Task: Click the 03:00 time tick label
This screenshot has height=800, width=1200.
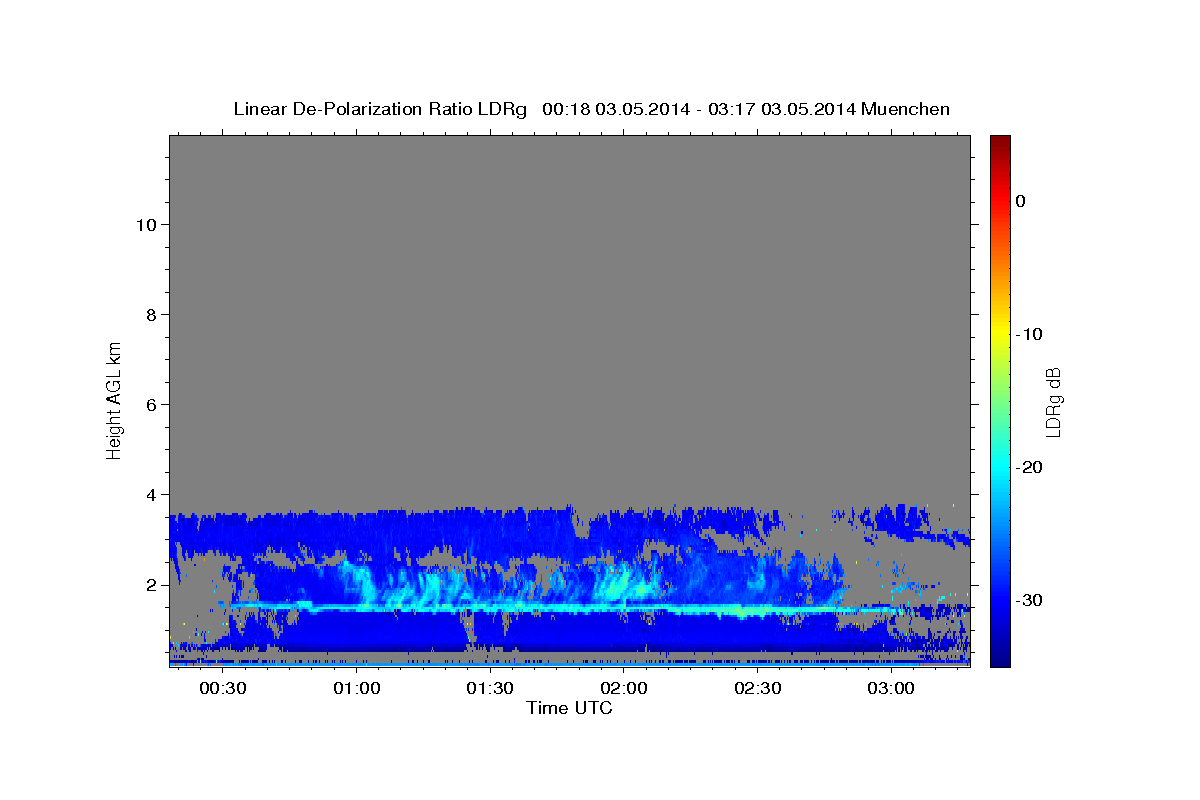Action: point(891,689)
